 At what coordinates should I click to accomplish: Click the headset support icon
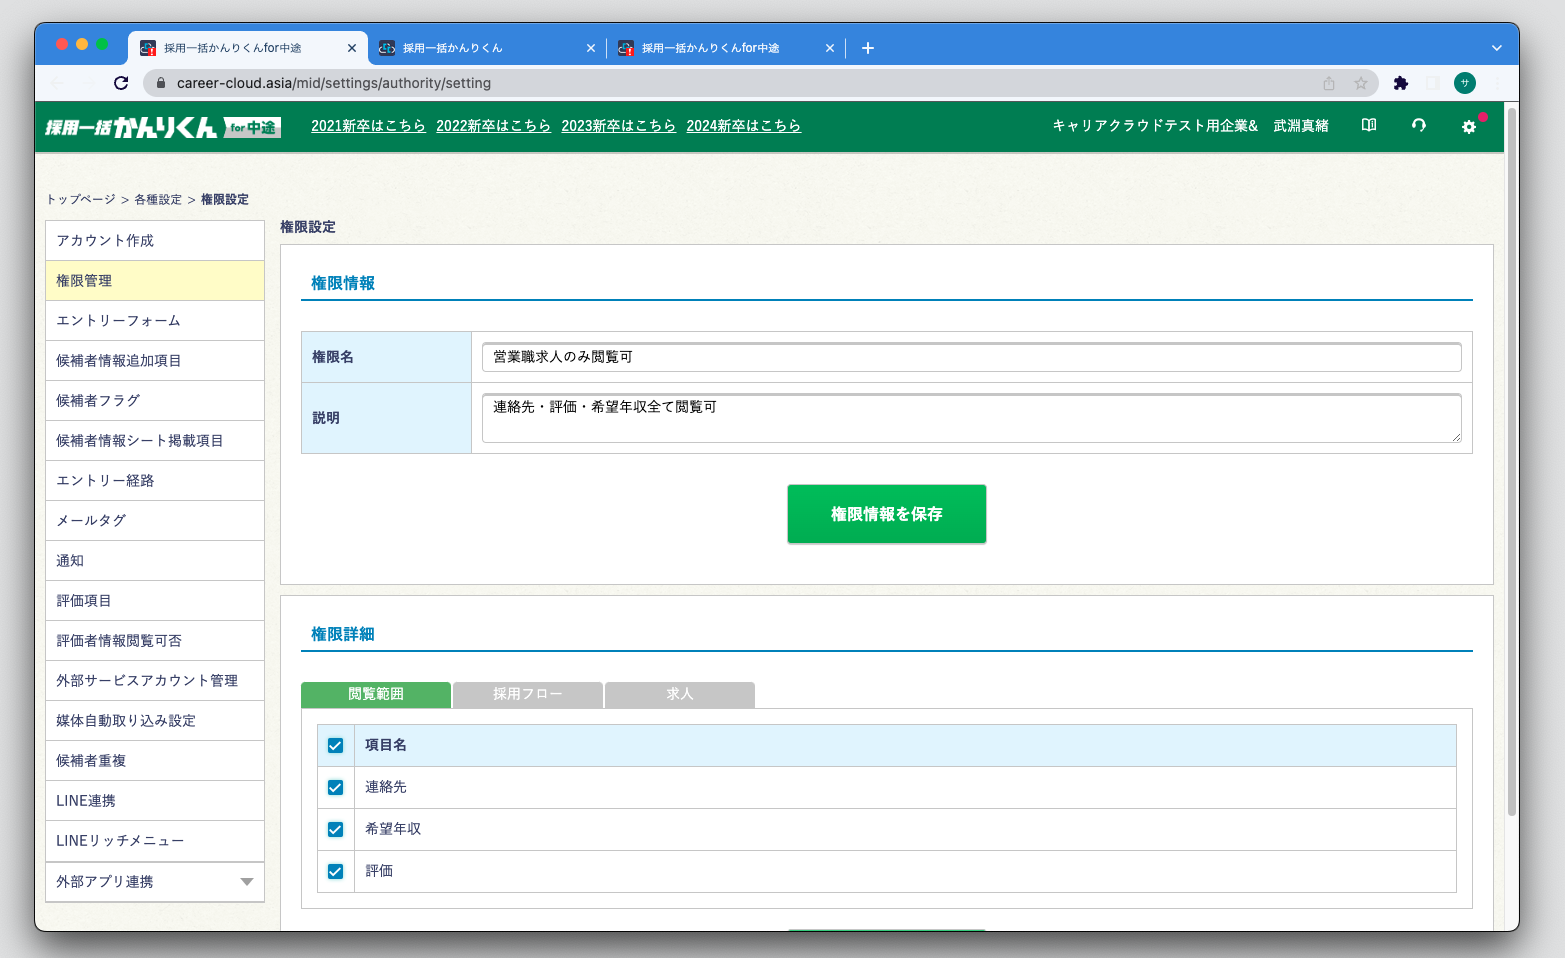pos(1418,125)
